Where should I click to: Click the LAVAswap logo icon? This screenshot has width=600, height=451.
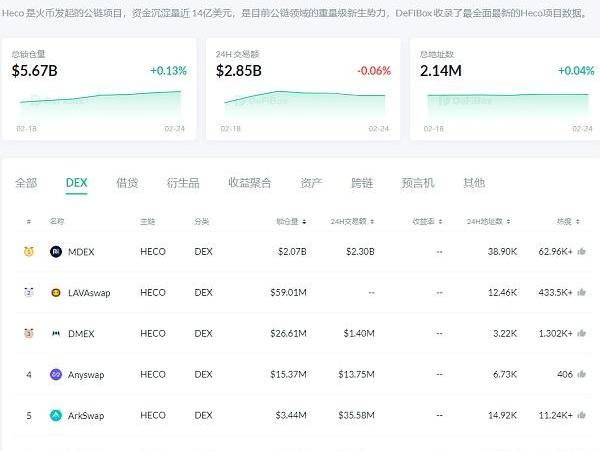coord(56,293)
